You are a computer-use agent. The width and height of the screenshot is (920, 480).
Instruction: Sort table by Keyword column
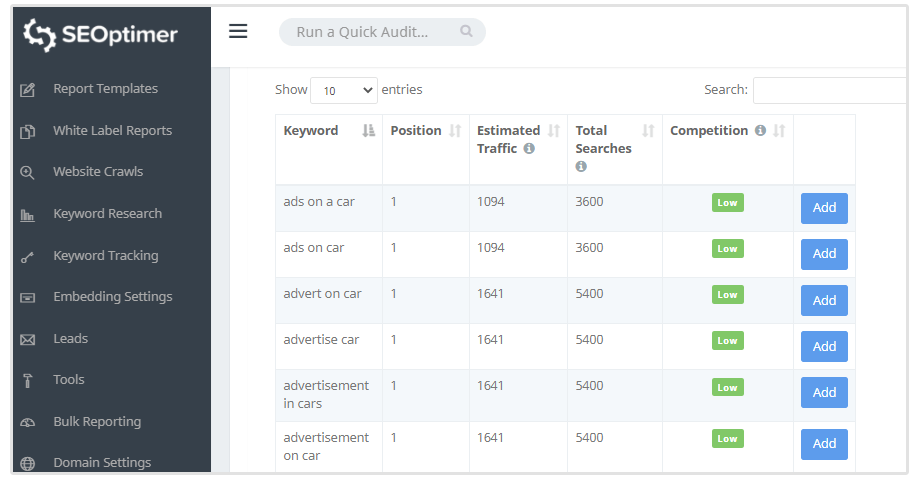[367, 131]
